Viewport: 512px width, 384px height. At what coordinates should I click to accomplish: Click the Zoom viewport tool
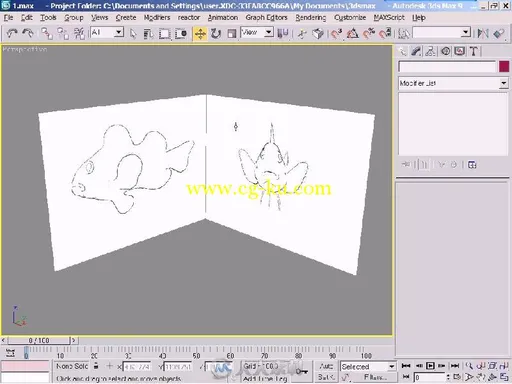[x=469, y=366]
